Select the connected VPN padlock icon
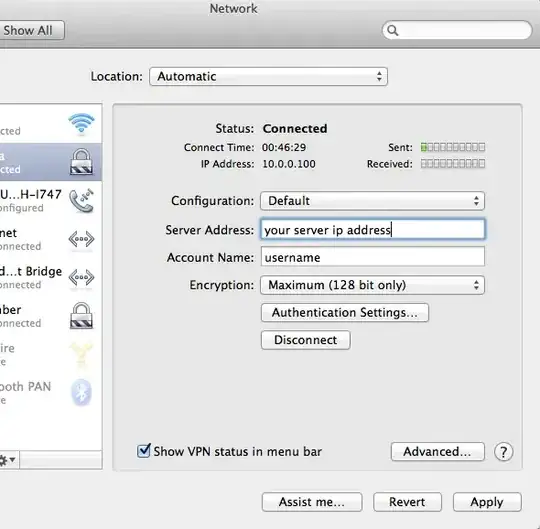 pos(81,162)
